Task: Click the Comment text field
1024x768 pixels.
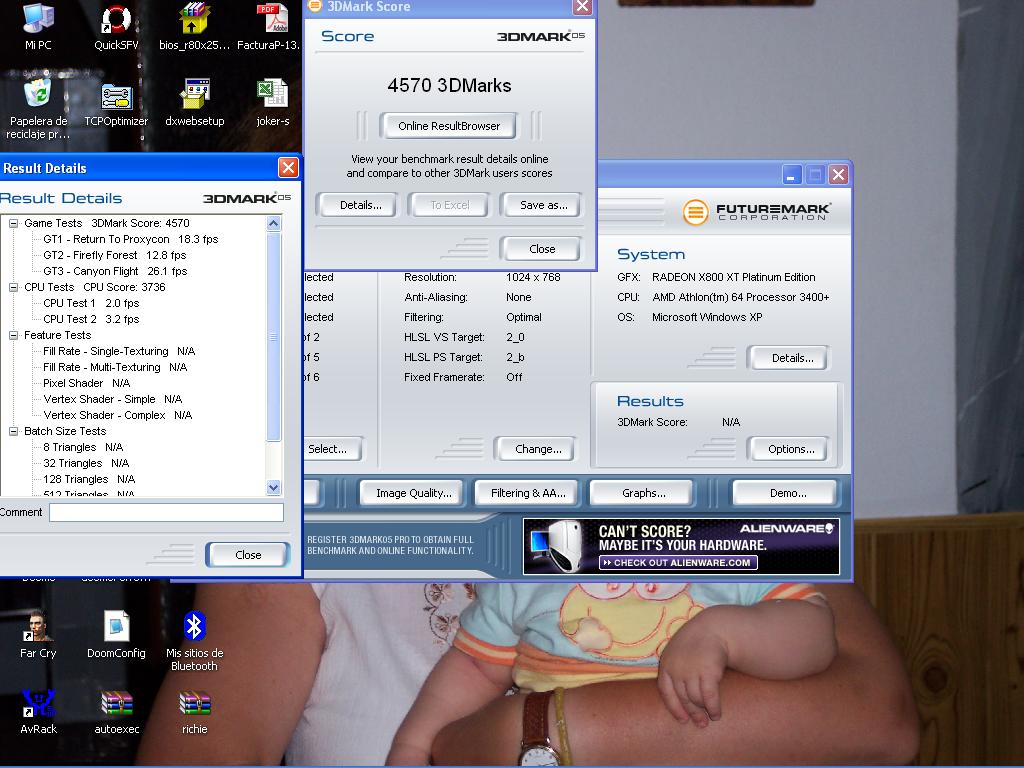Action: click(x=166, y=512)
